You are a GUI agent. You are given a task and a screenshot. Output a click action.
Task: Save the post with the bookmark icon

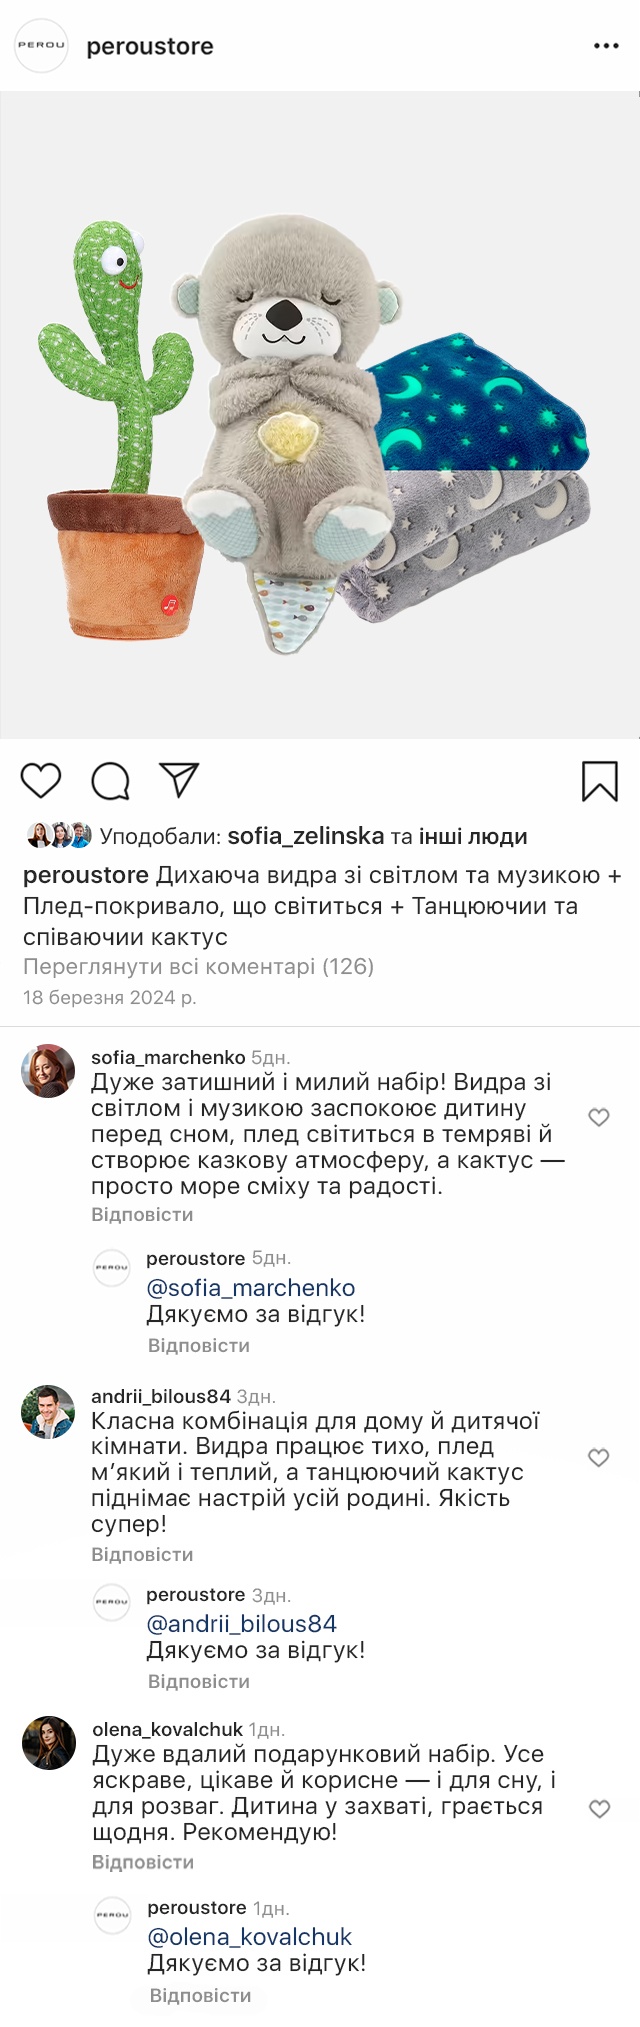click(x=599, y=781)
